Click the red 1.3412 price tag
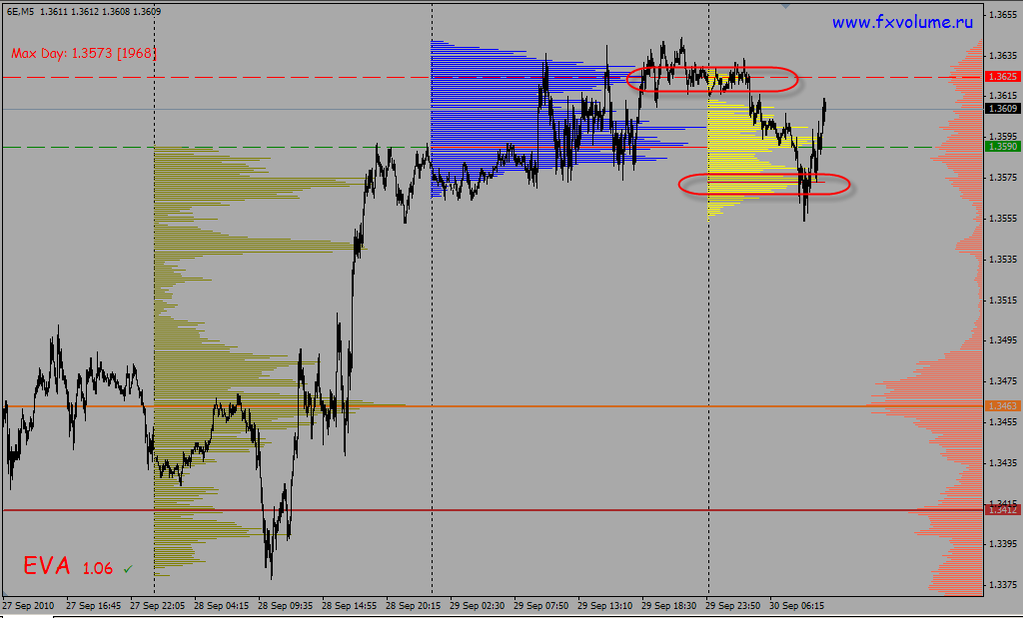Screen dimensions: 1024x618 1002,510
